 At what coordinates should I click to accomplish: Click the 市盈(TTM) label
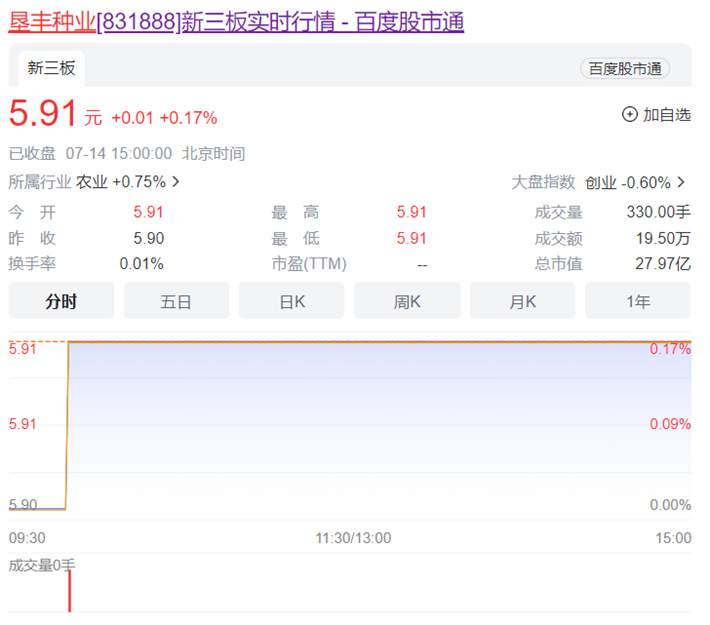(x=309, y=264)
